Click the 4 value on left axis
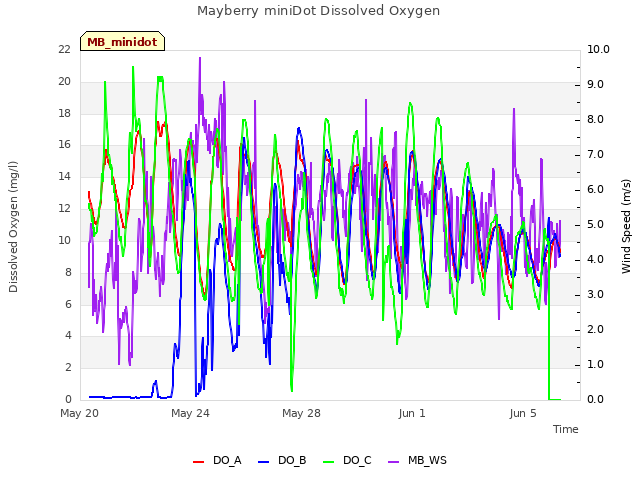This screenshot has width=640, height=480. click(x=68, y=336)
